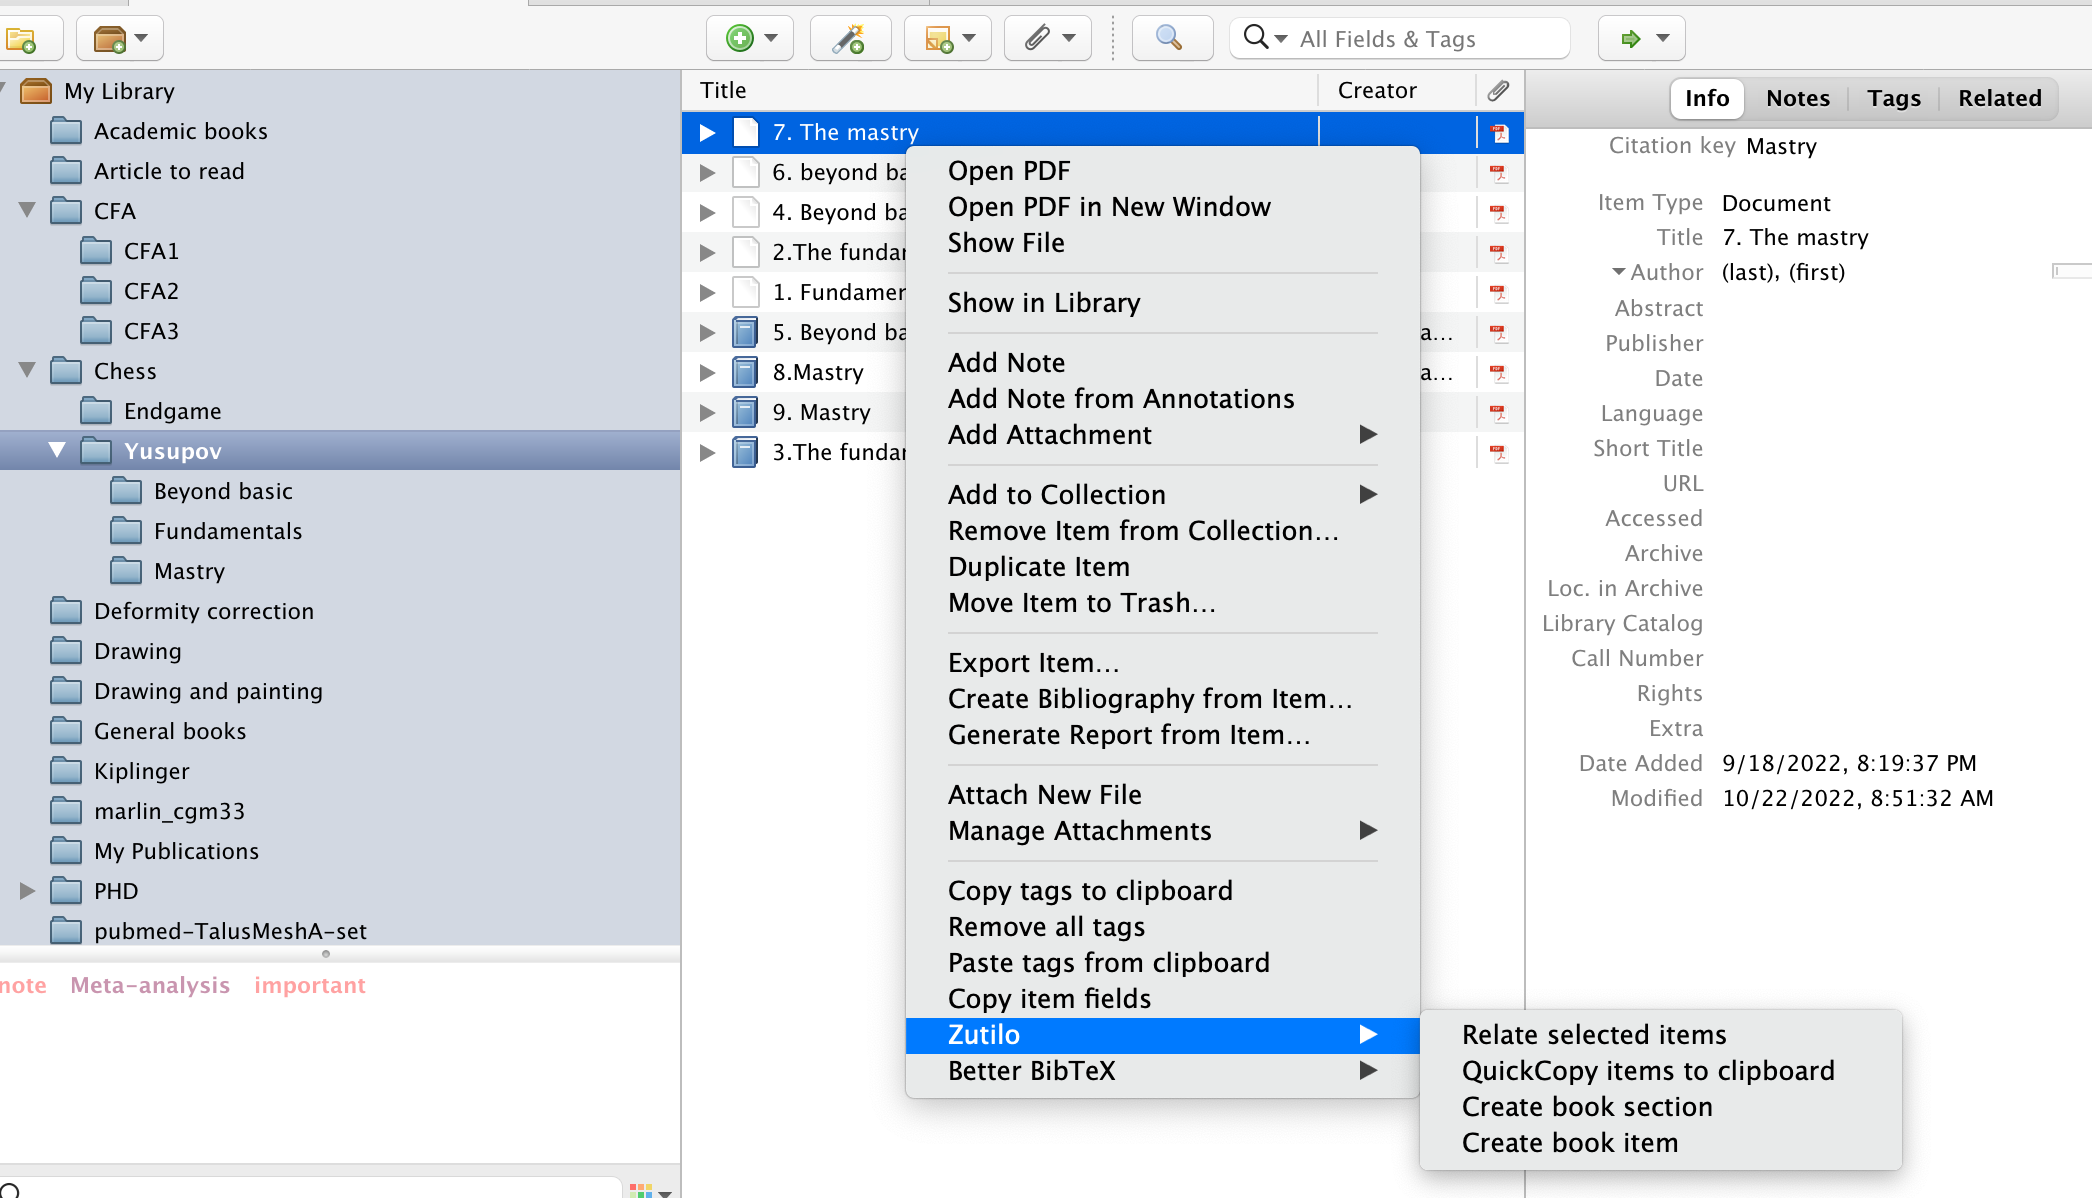The width and height of the screenshot is (2092, 1198).
Task: Open the colored tag selector options menu
Action: (650, 1190)
